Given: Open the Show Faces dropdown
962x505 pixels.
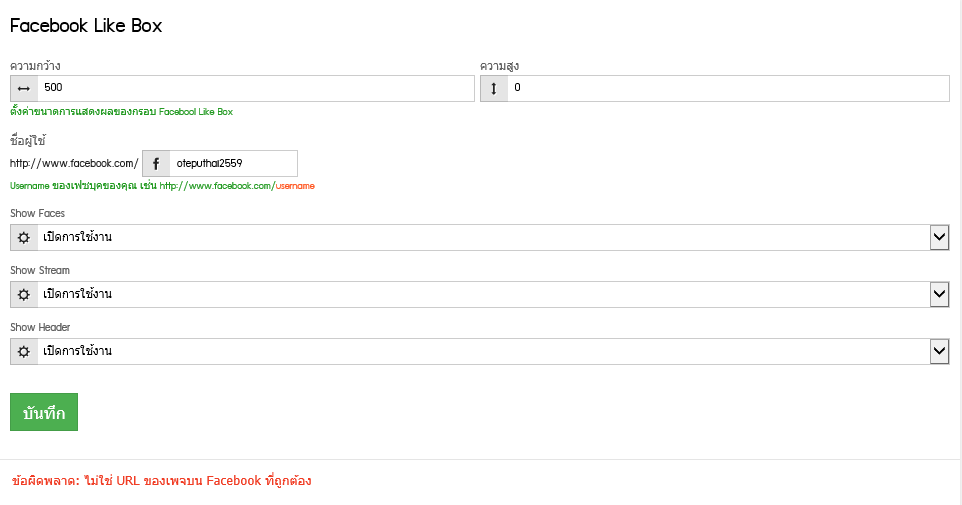Looking at the screenshot, I should point(480,237).
